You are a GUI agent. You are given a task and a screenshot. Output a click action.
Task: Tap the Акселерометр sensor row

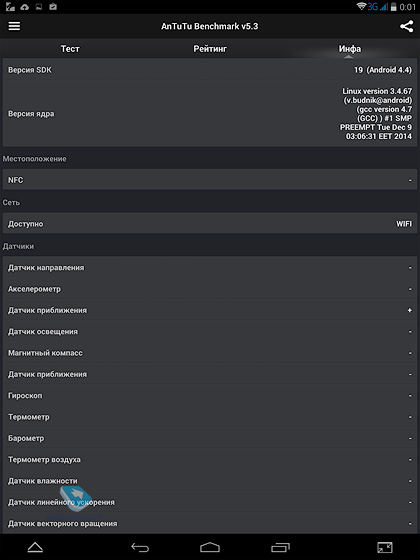pos(210,289)
